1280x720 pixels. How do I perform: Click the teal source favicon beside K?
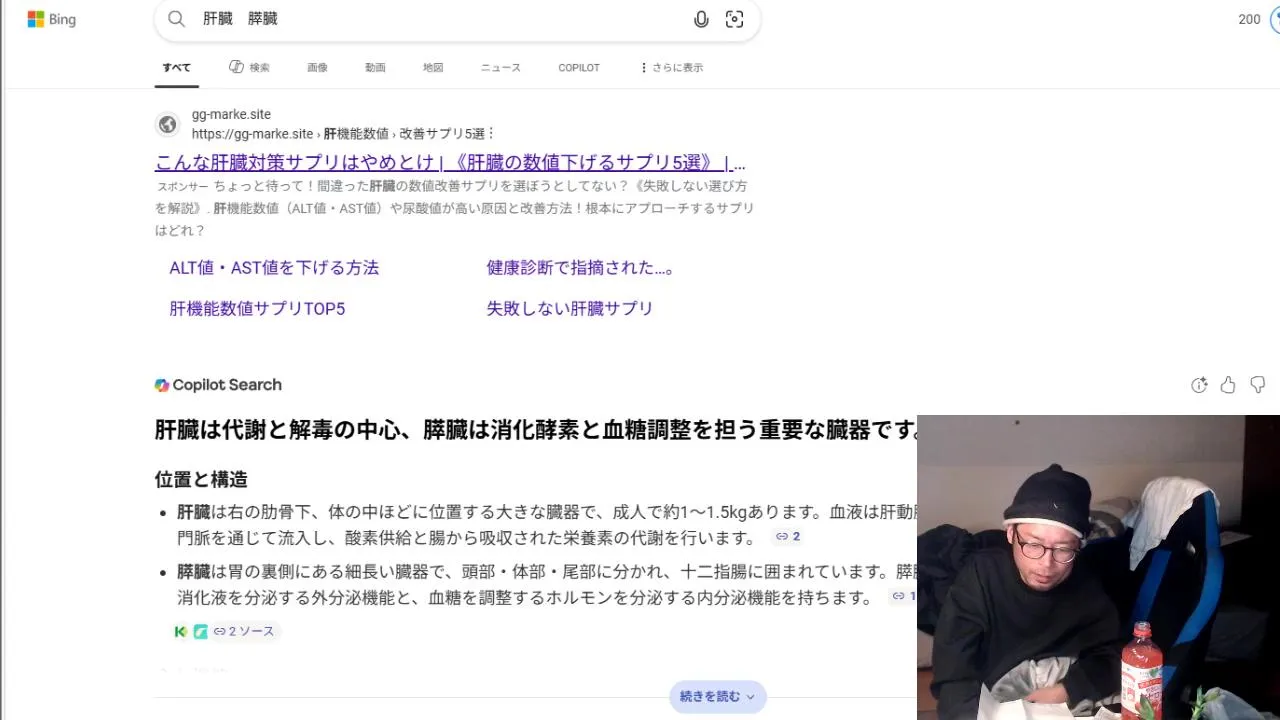[x=200, y=632]
